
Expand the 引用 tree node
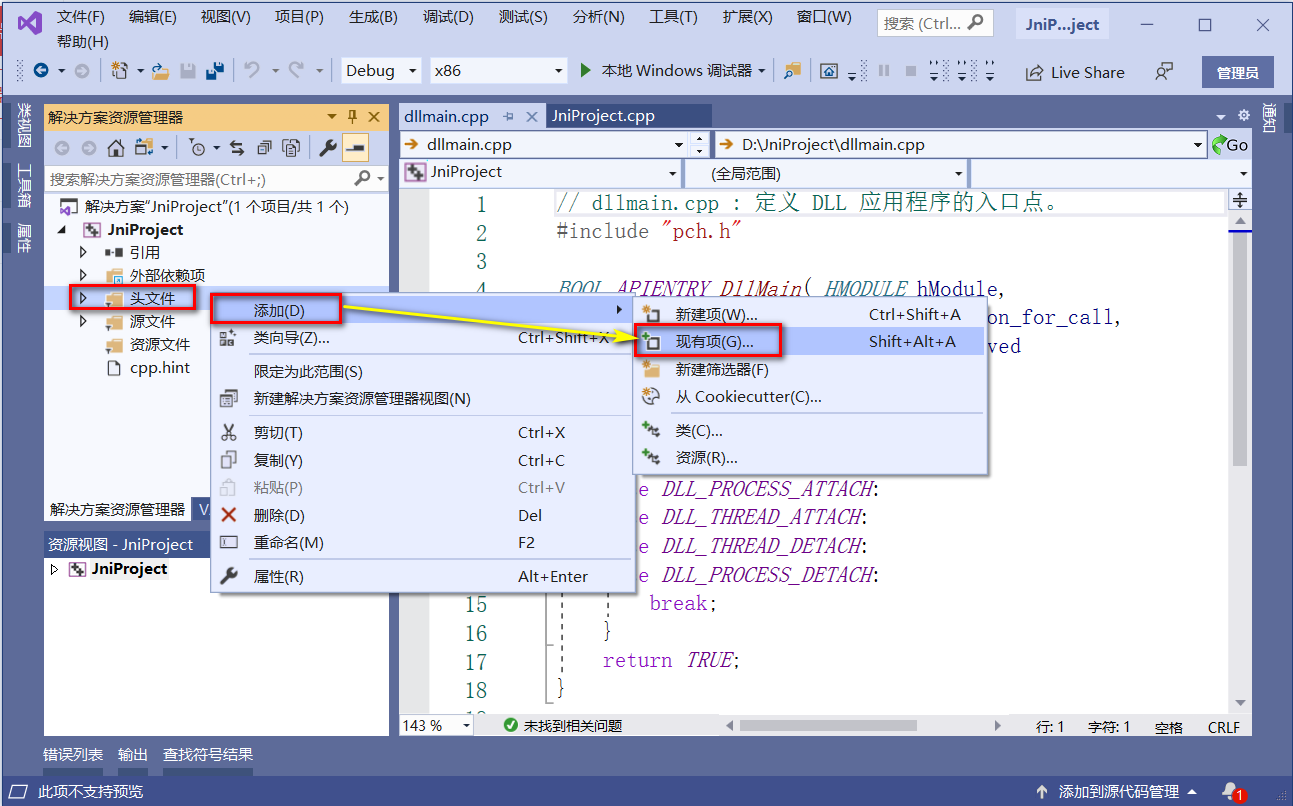[84, 252]
